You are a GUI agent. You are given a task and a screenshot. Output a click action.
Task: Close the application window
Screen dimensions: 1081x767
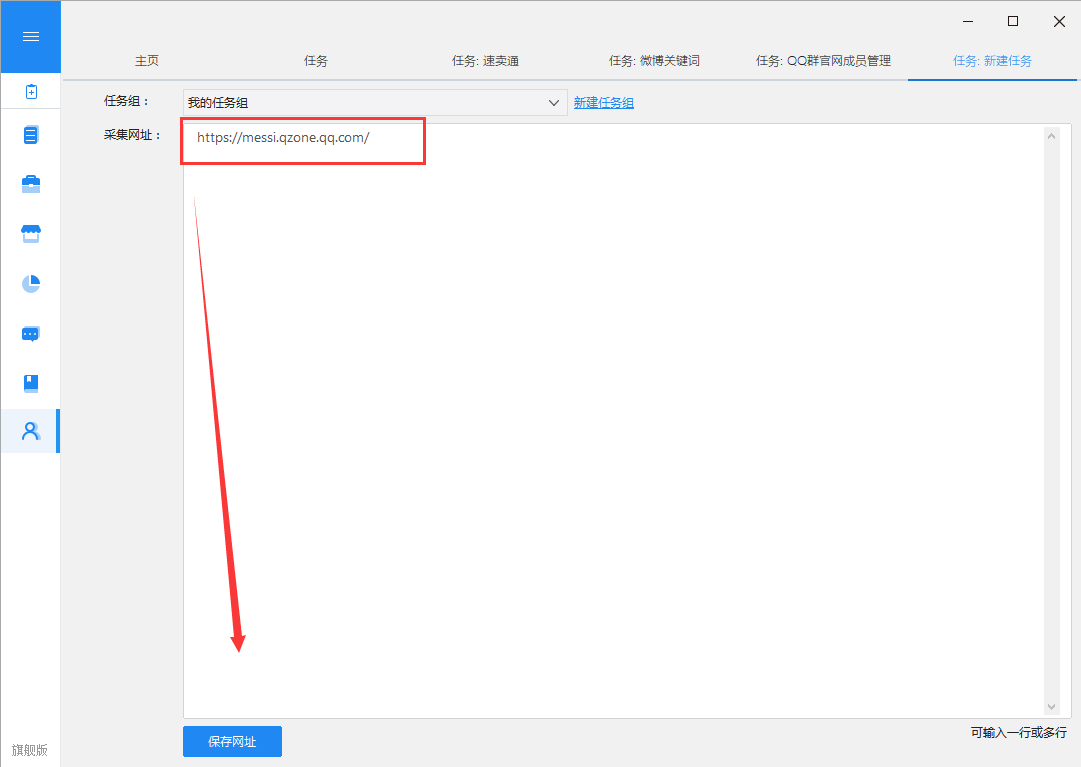(x=1059, y=21)
